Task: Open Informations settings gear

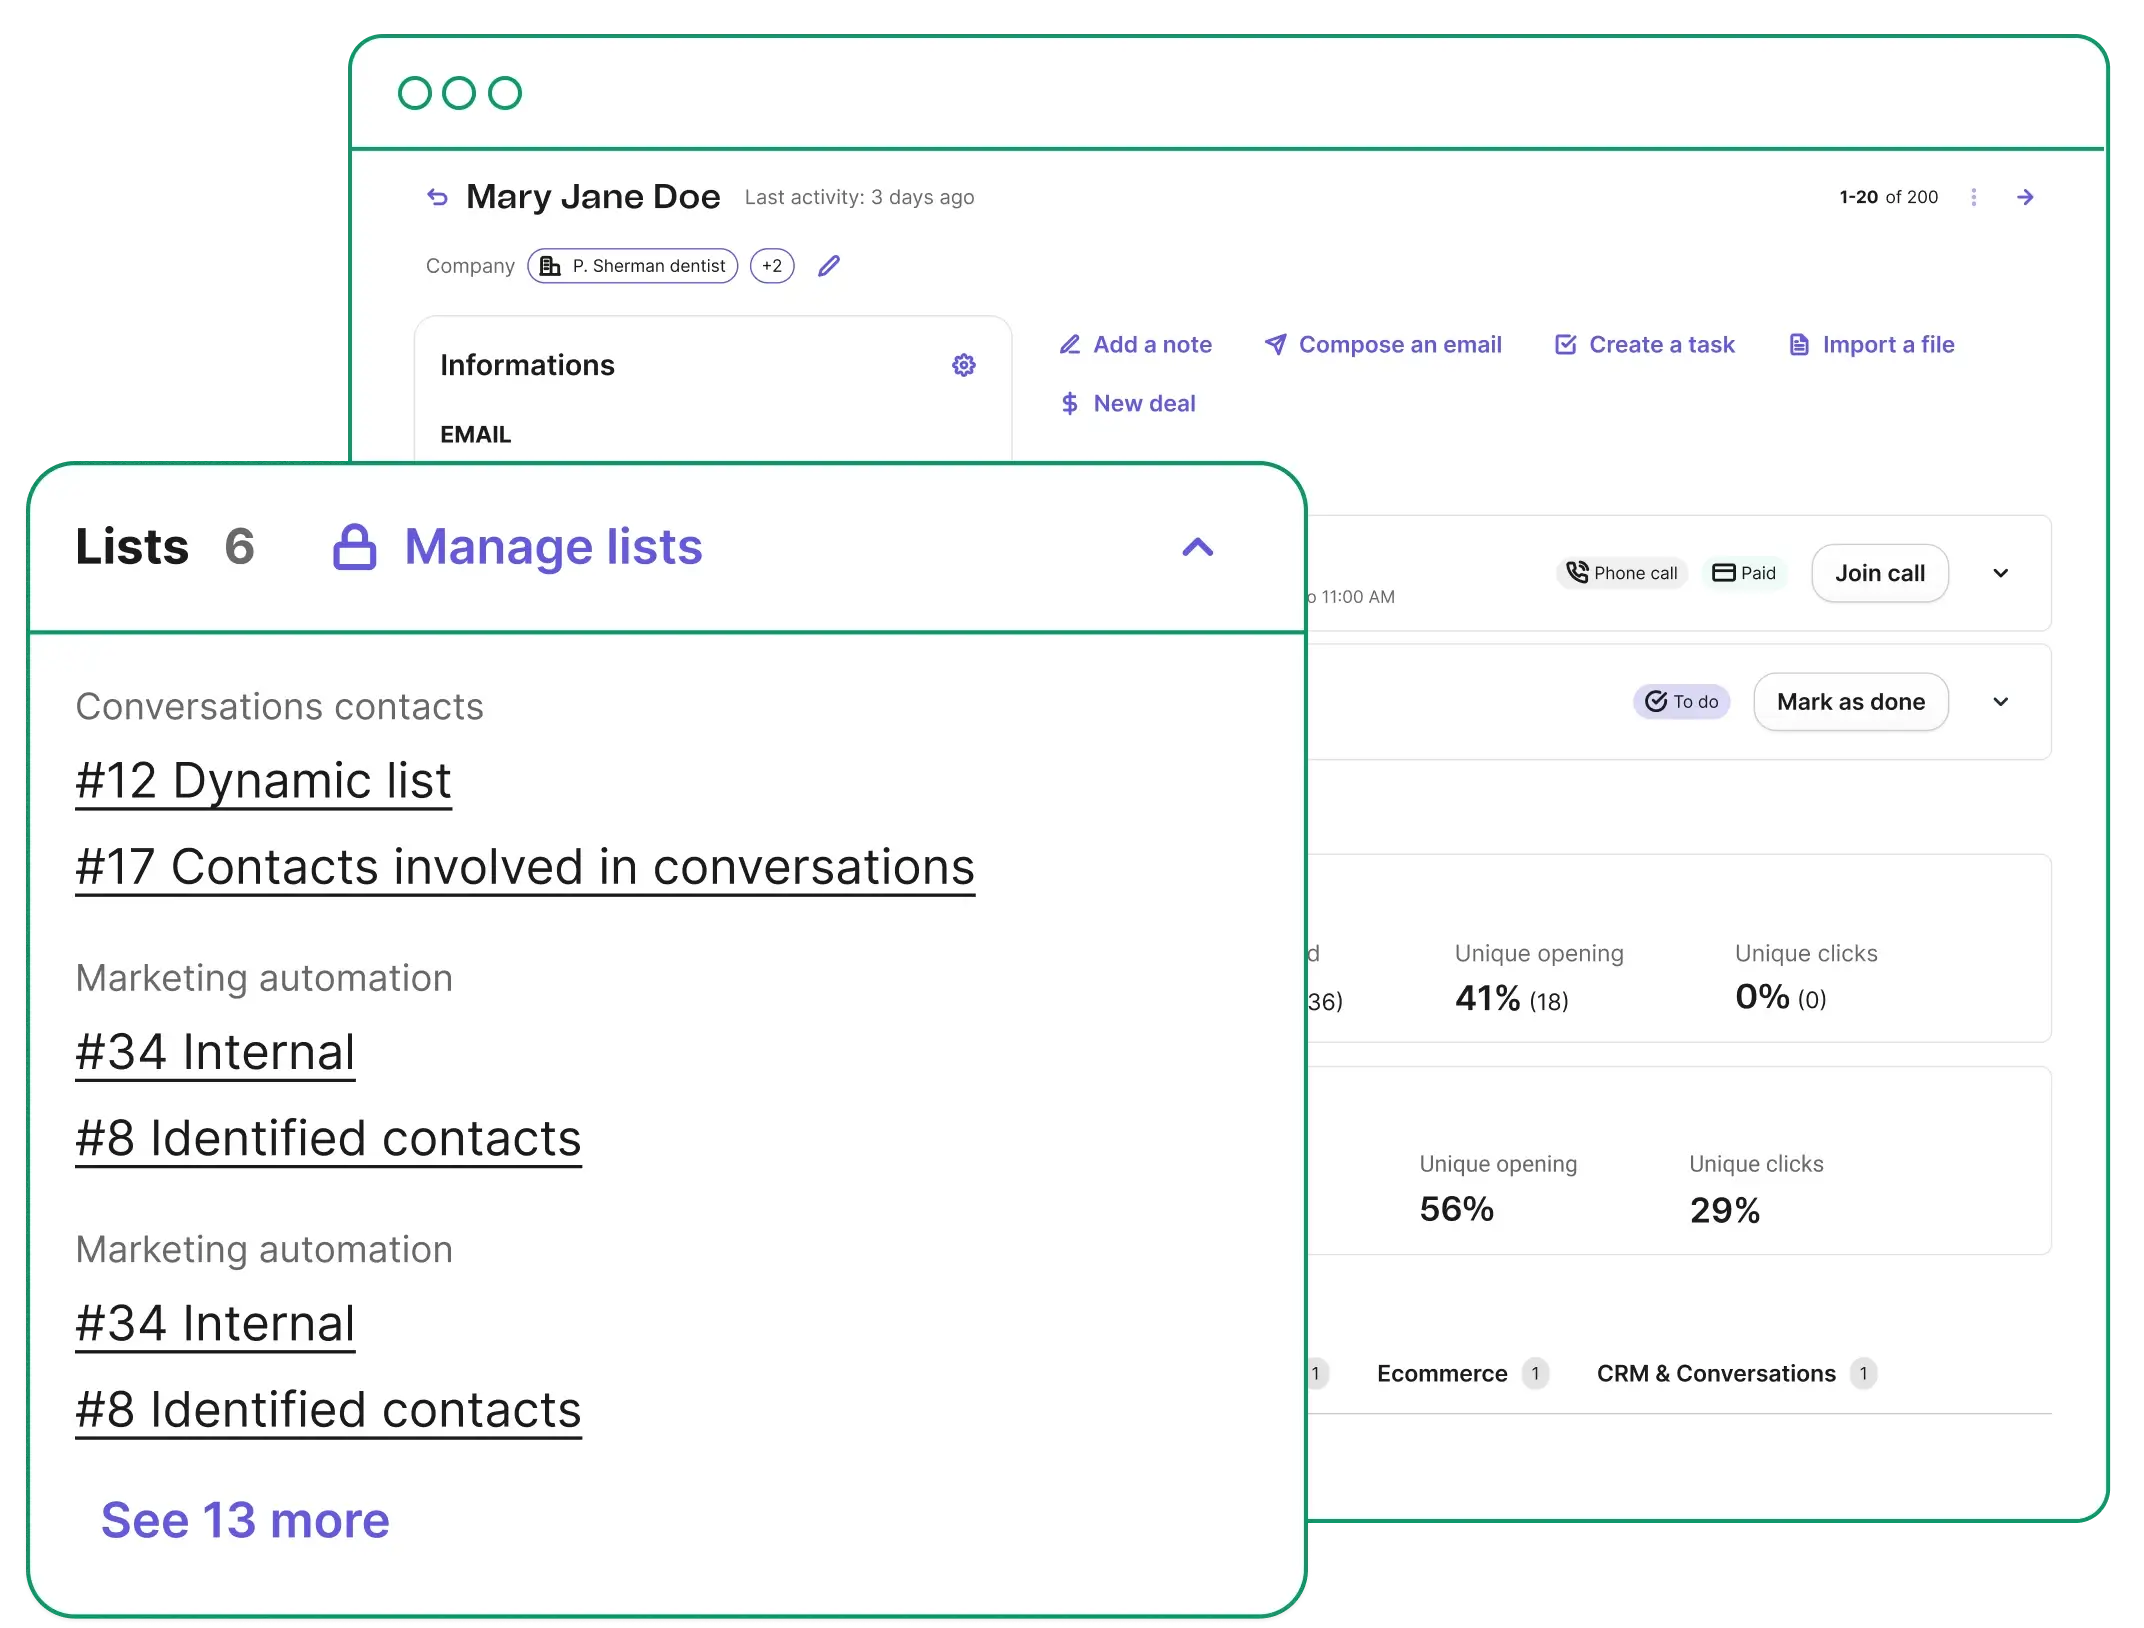Action: [963, 365]
